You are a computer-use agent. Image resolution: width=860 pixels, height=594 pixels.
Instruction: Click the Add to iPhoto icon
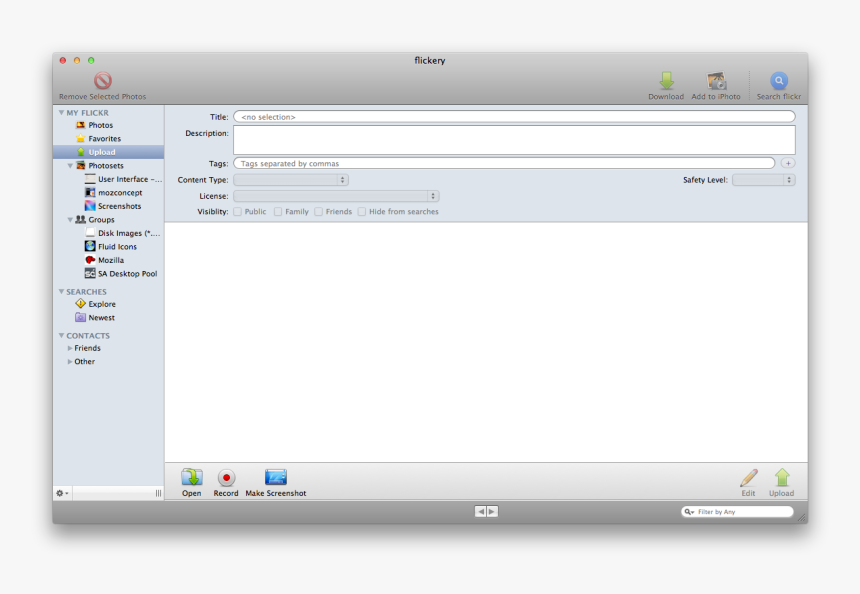[x=716, y=81]
